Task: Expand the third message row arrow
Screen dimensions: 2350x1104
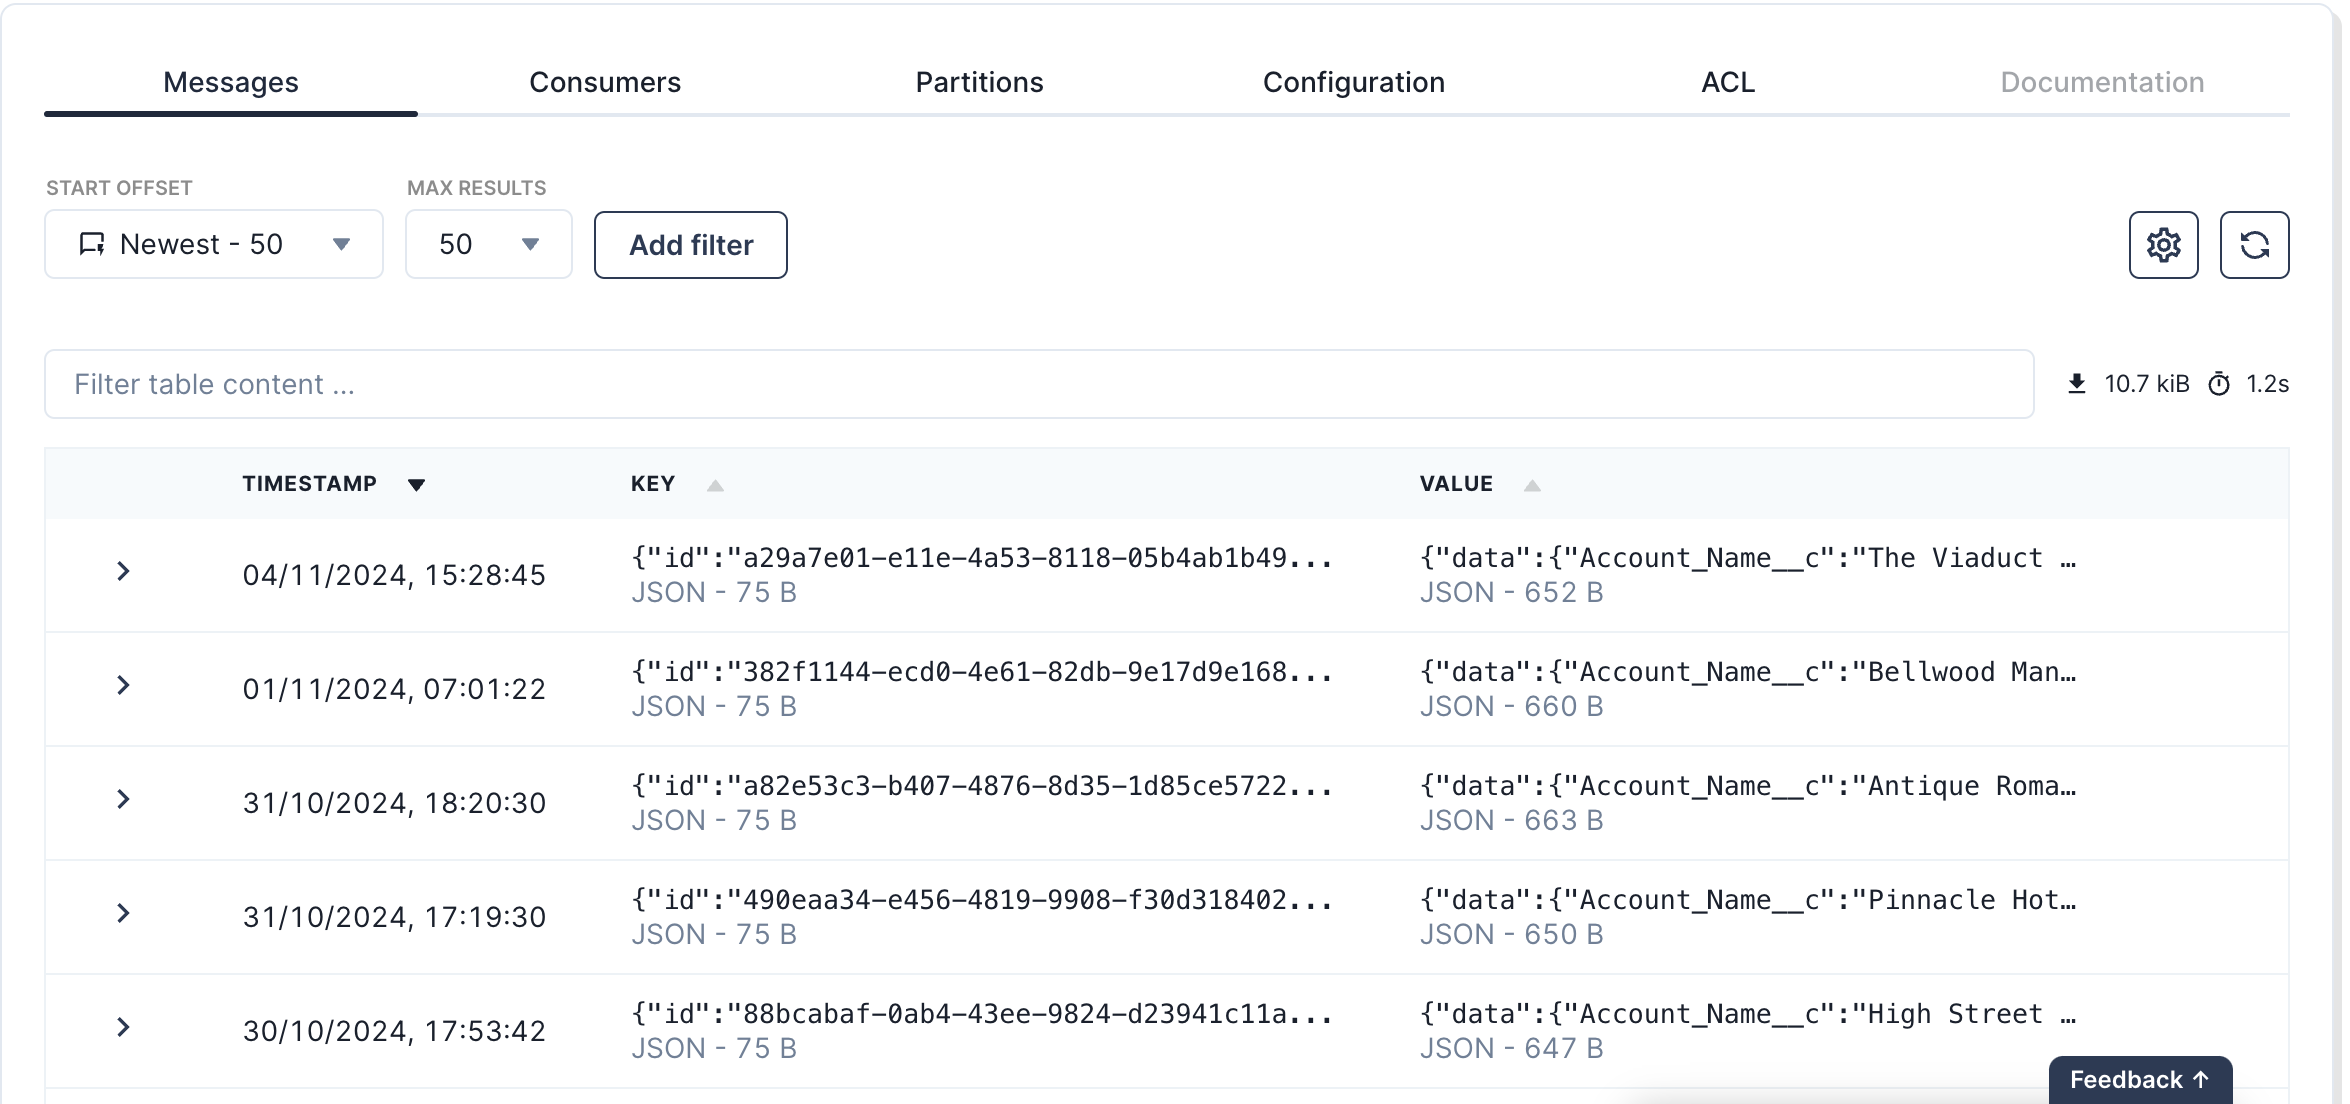Action: (x=126, y=800)
